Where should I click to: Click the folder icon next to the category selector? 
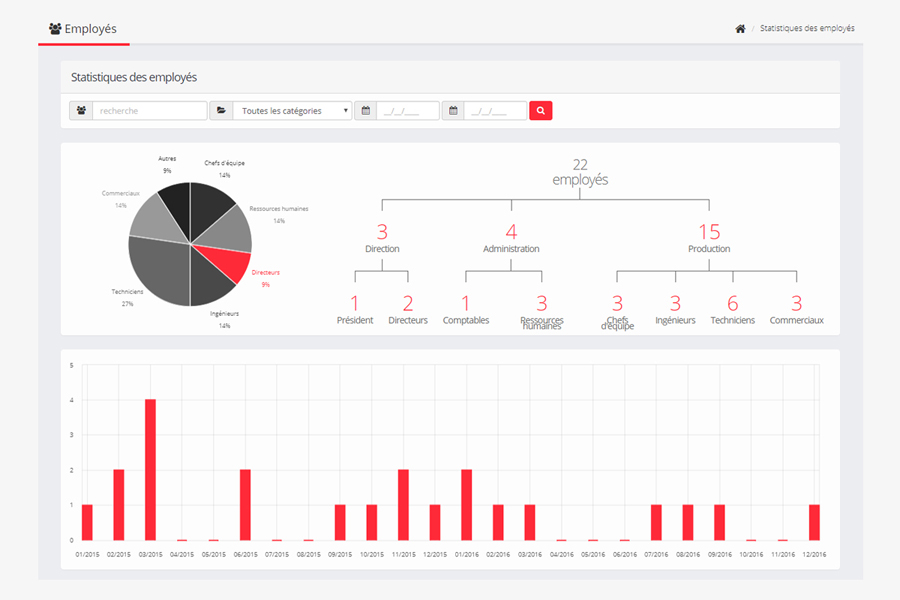222,110
